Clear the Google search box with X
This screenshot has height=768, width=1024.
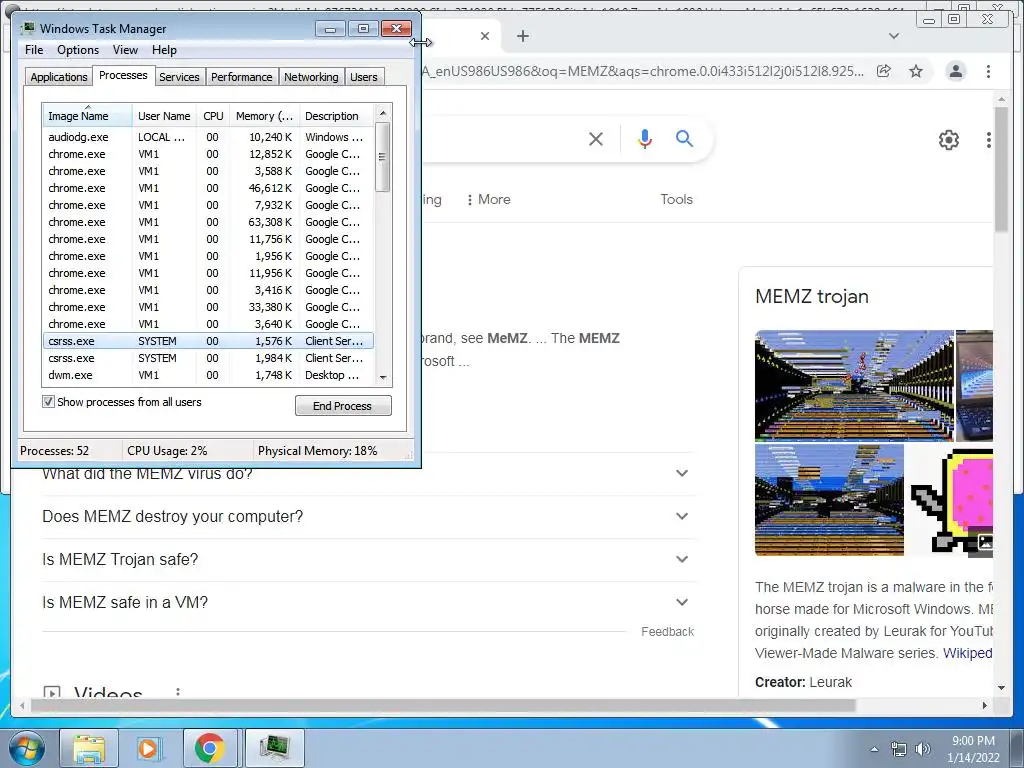coord(596,138)
